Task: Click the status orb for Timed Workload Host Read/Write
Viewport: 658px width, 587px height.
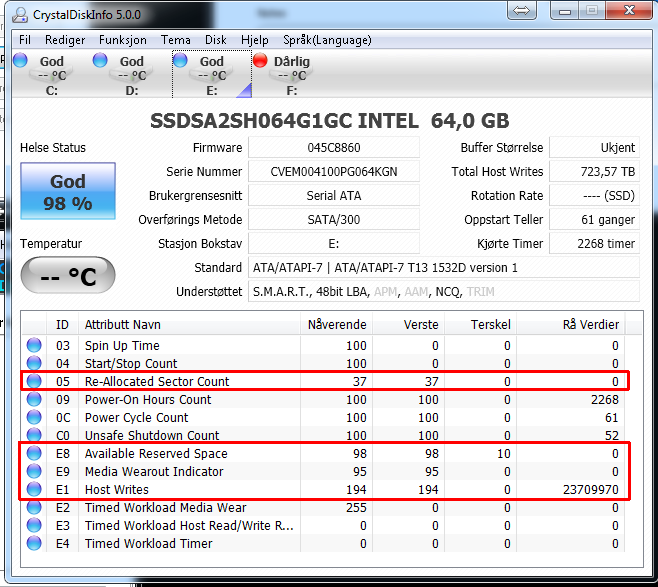Action: pyautogui.click(x=34, y=525)
